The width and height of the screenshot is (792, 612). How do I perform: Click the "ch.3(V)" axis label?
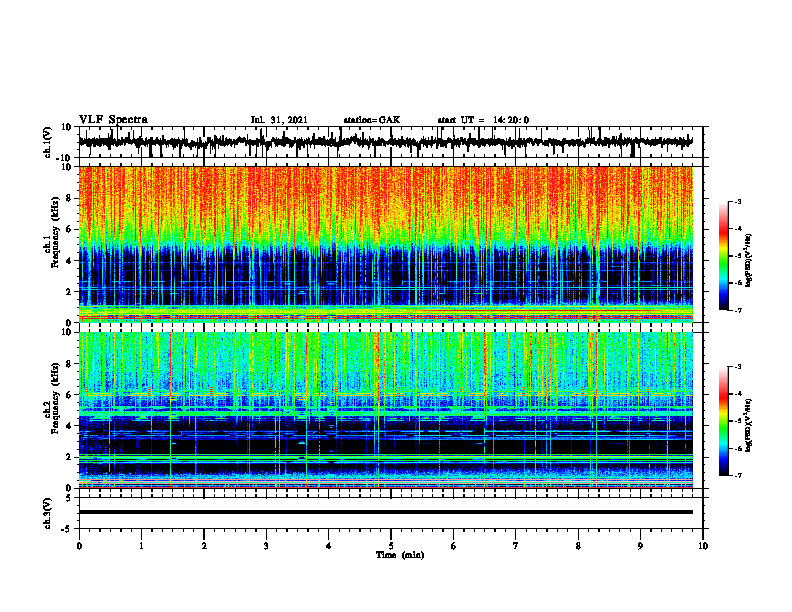(48, 513)
